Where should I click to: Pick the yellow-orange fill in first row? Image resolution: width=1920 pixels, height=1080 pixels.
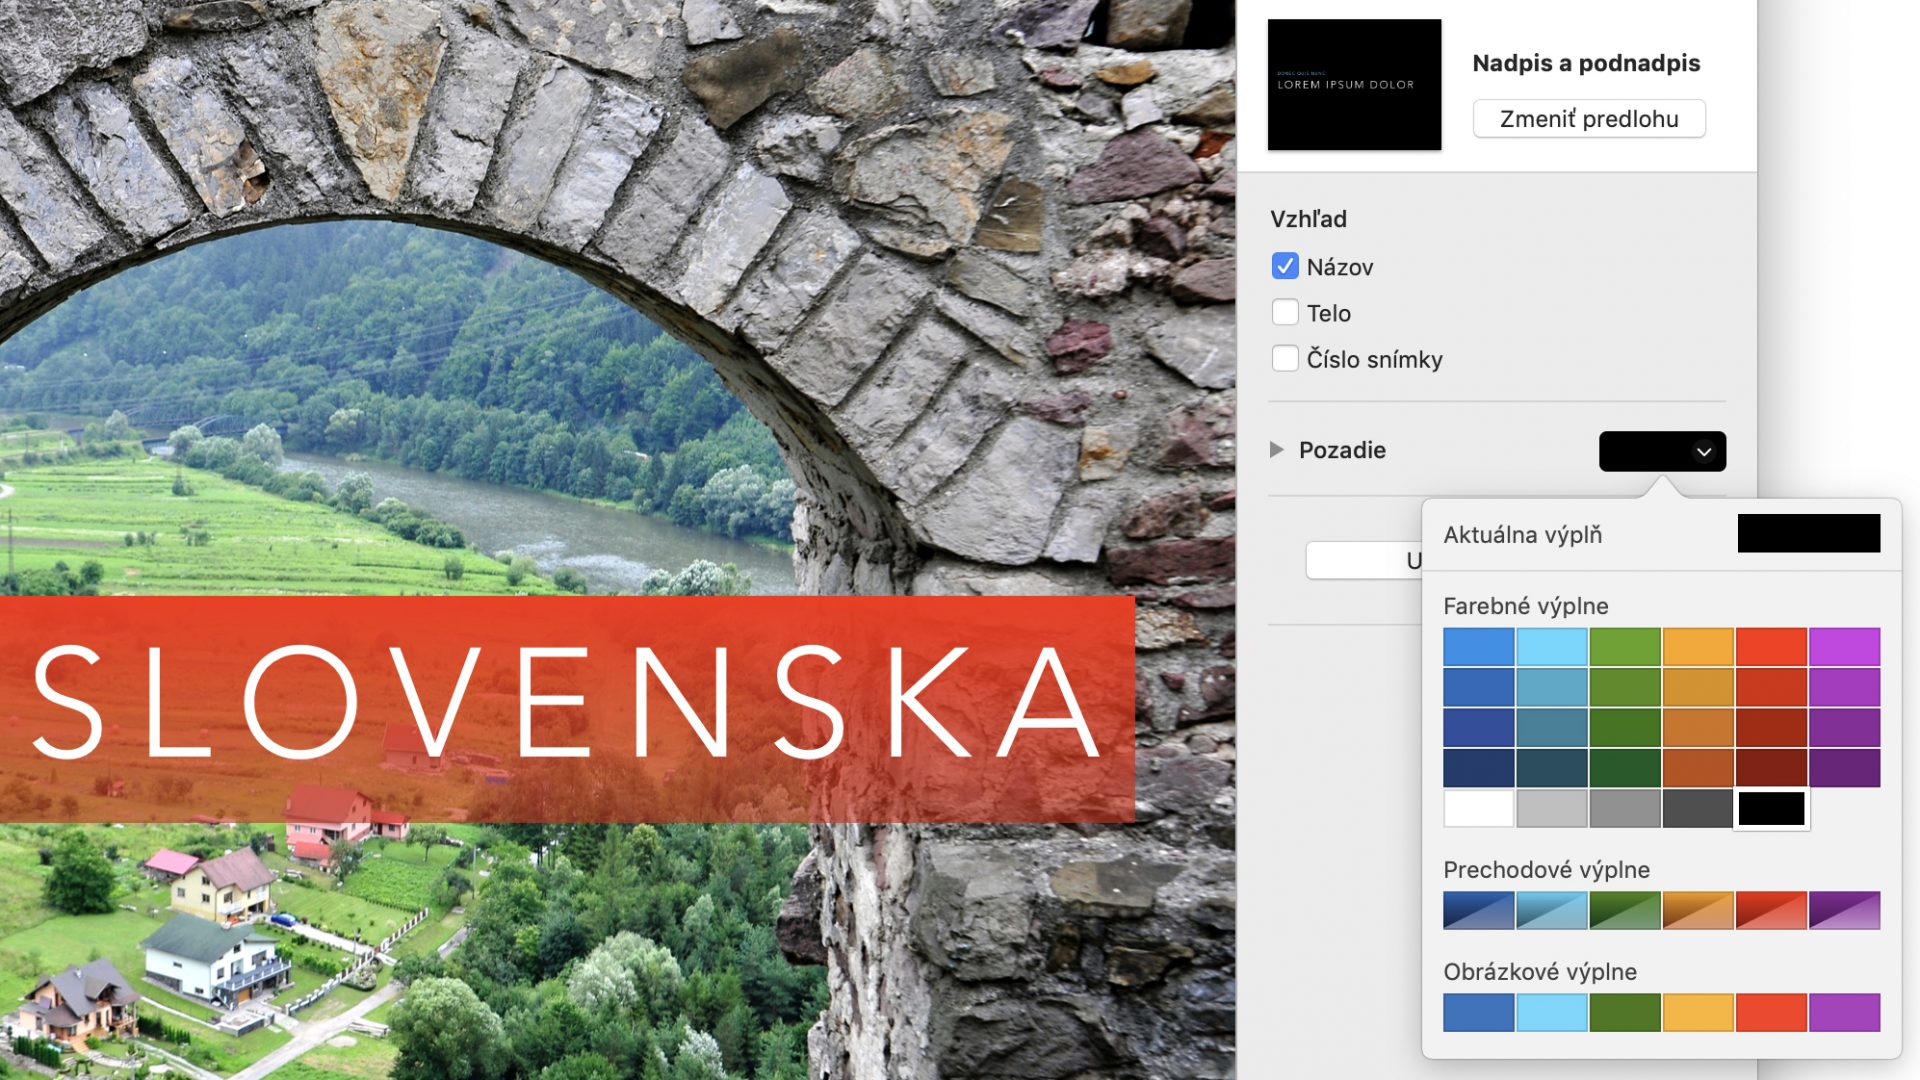click(1698, 647)
